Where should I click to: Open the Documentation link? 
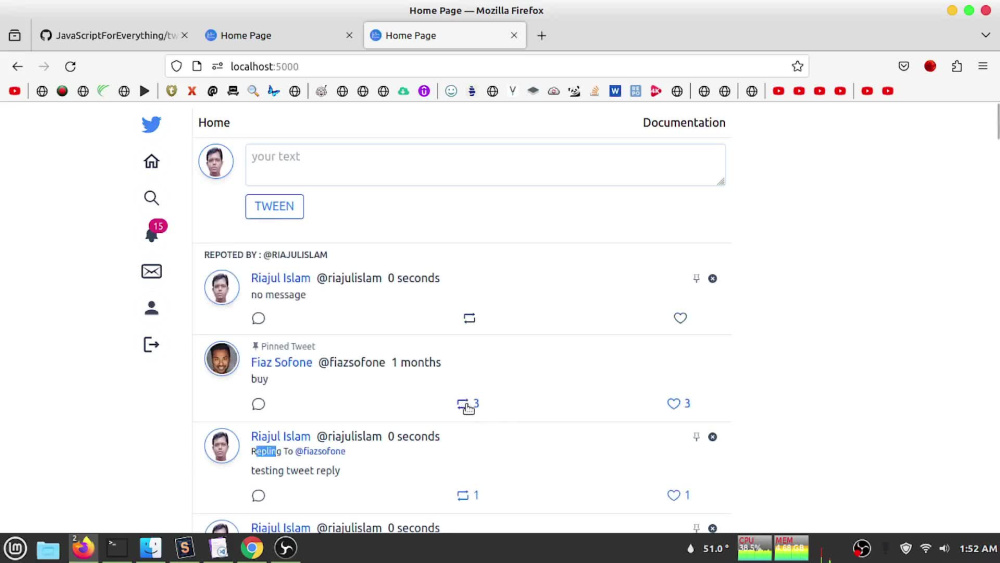tap(684, 122)
